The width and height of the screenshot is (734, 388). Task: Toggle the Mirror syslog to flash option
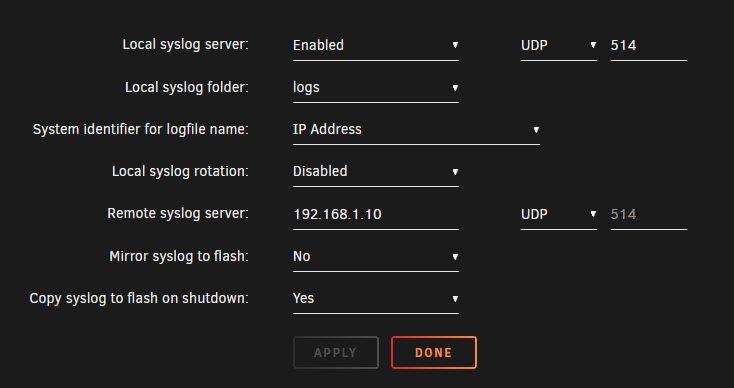[375, 256]
